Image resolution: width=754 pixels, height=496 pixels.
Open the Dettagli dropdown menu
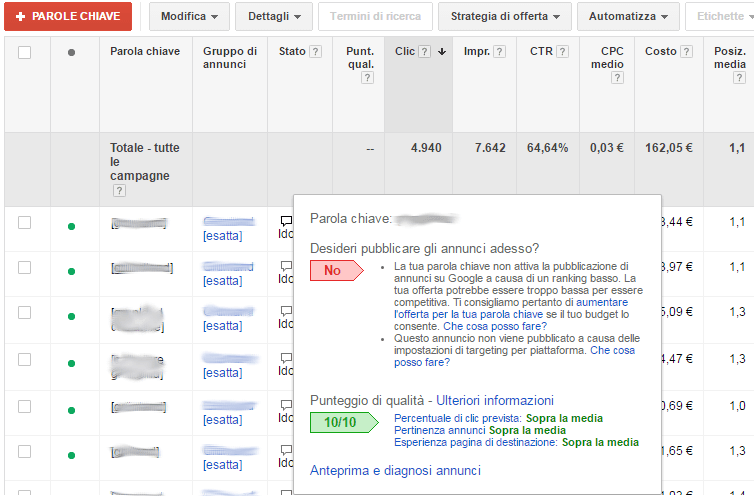tap(274, 16)
